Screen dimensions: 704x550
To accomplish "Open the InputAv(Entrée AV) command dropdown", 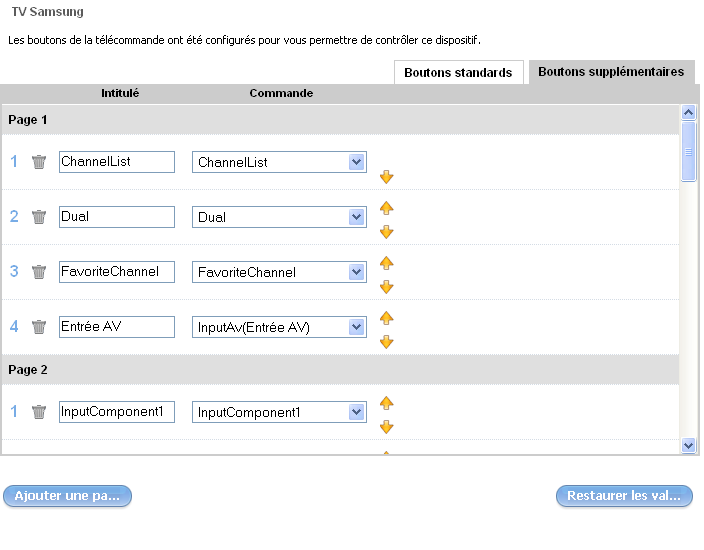I will 357,327.
